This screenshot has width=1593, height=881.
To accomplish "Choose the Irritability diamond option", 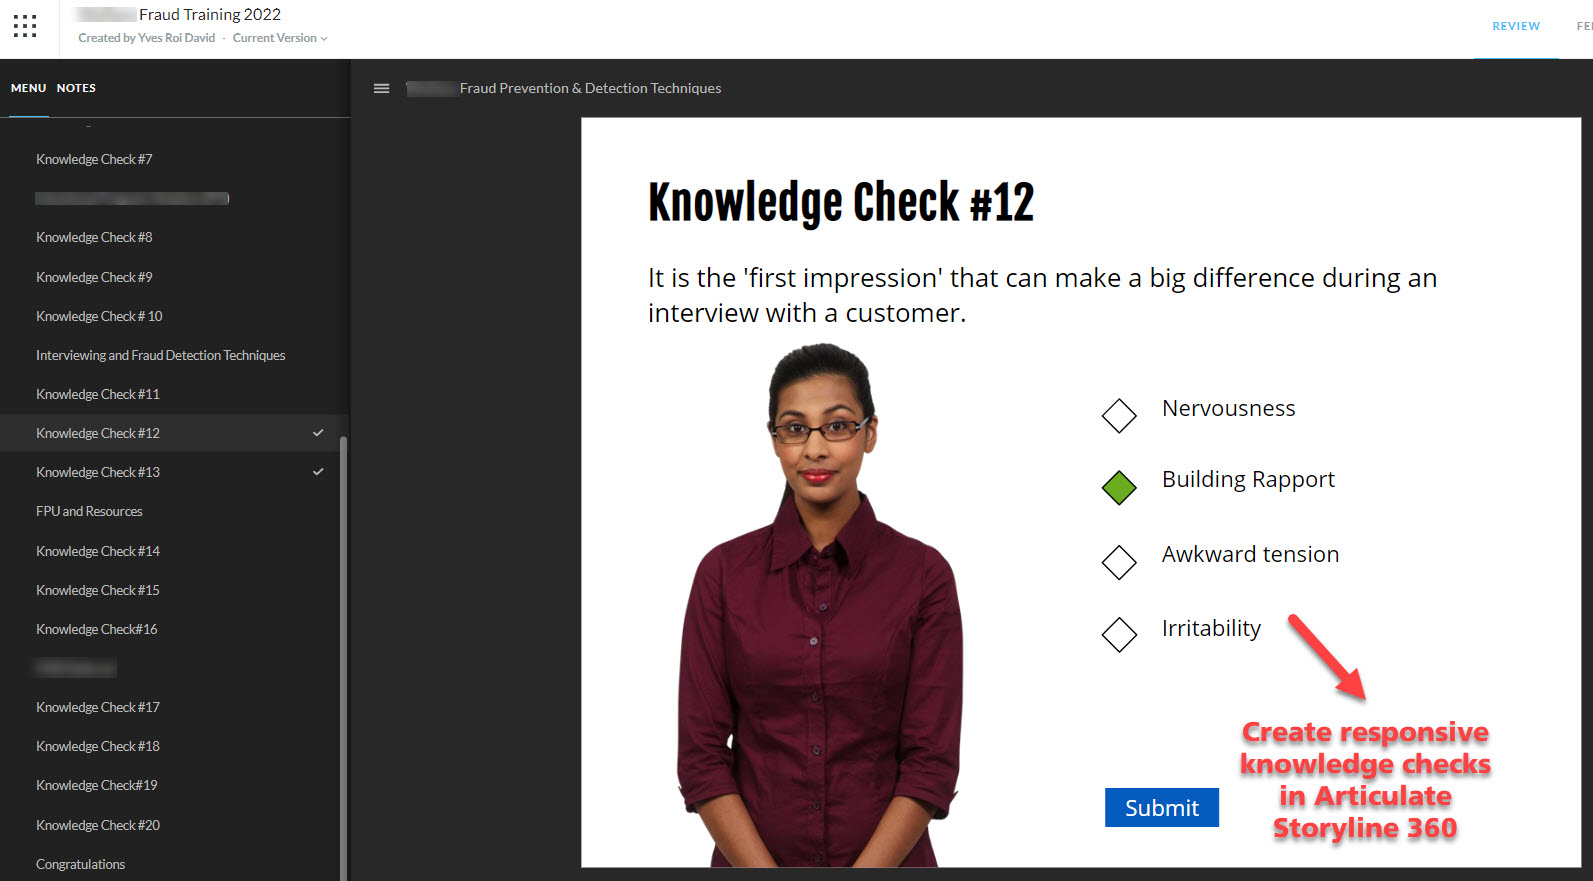I will 1119,634.
